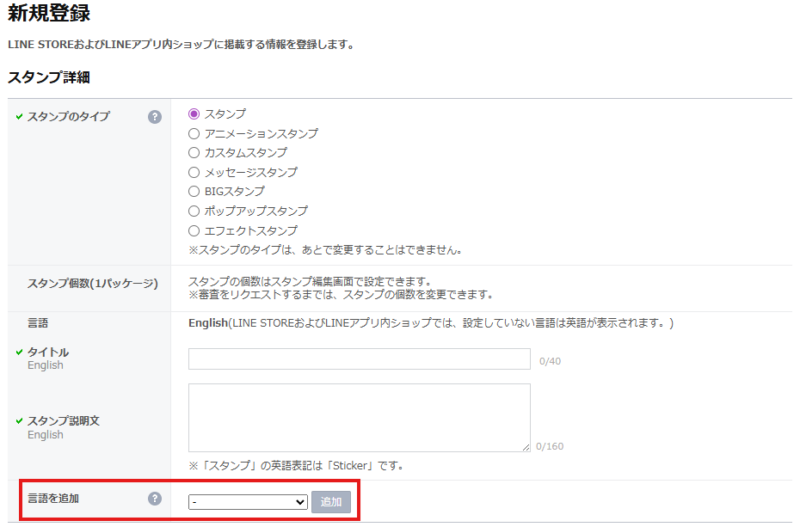The height and width of the screenshot is (527, 800).
Task: Select ポップアップスタンプ radio button
Action: pyautogui.click(x=194, y=211)
